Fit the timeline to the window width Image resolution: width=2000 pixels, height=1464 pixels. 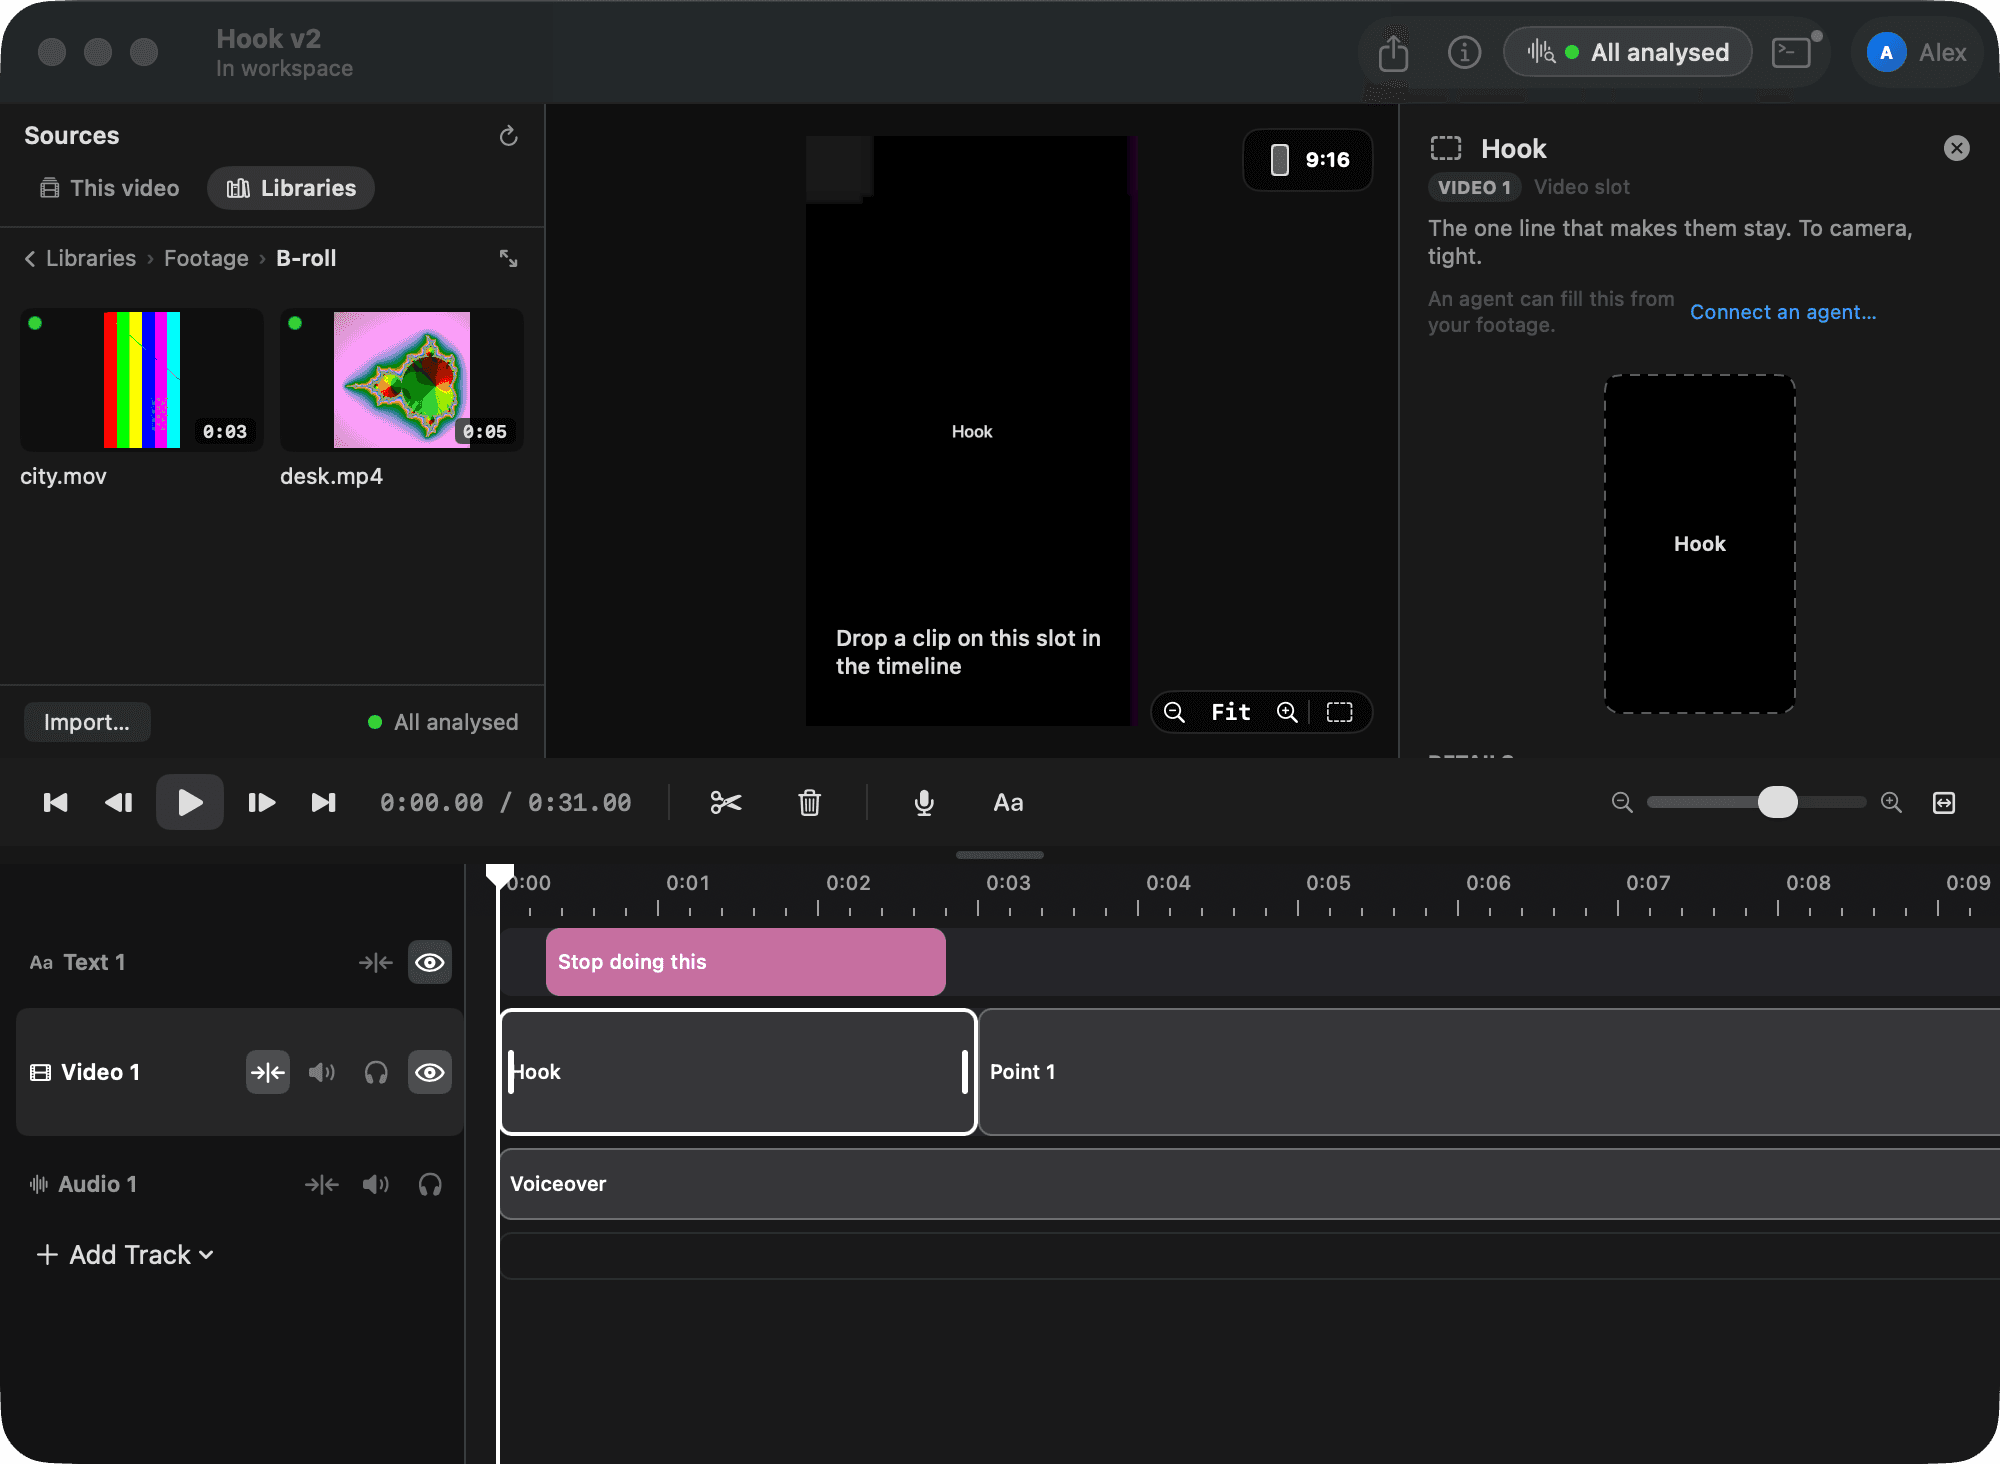pyautogui.click(x=1944, y=802)
